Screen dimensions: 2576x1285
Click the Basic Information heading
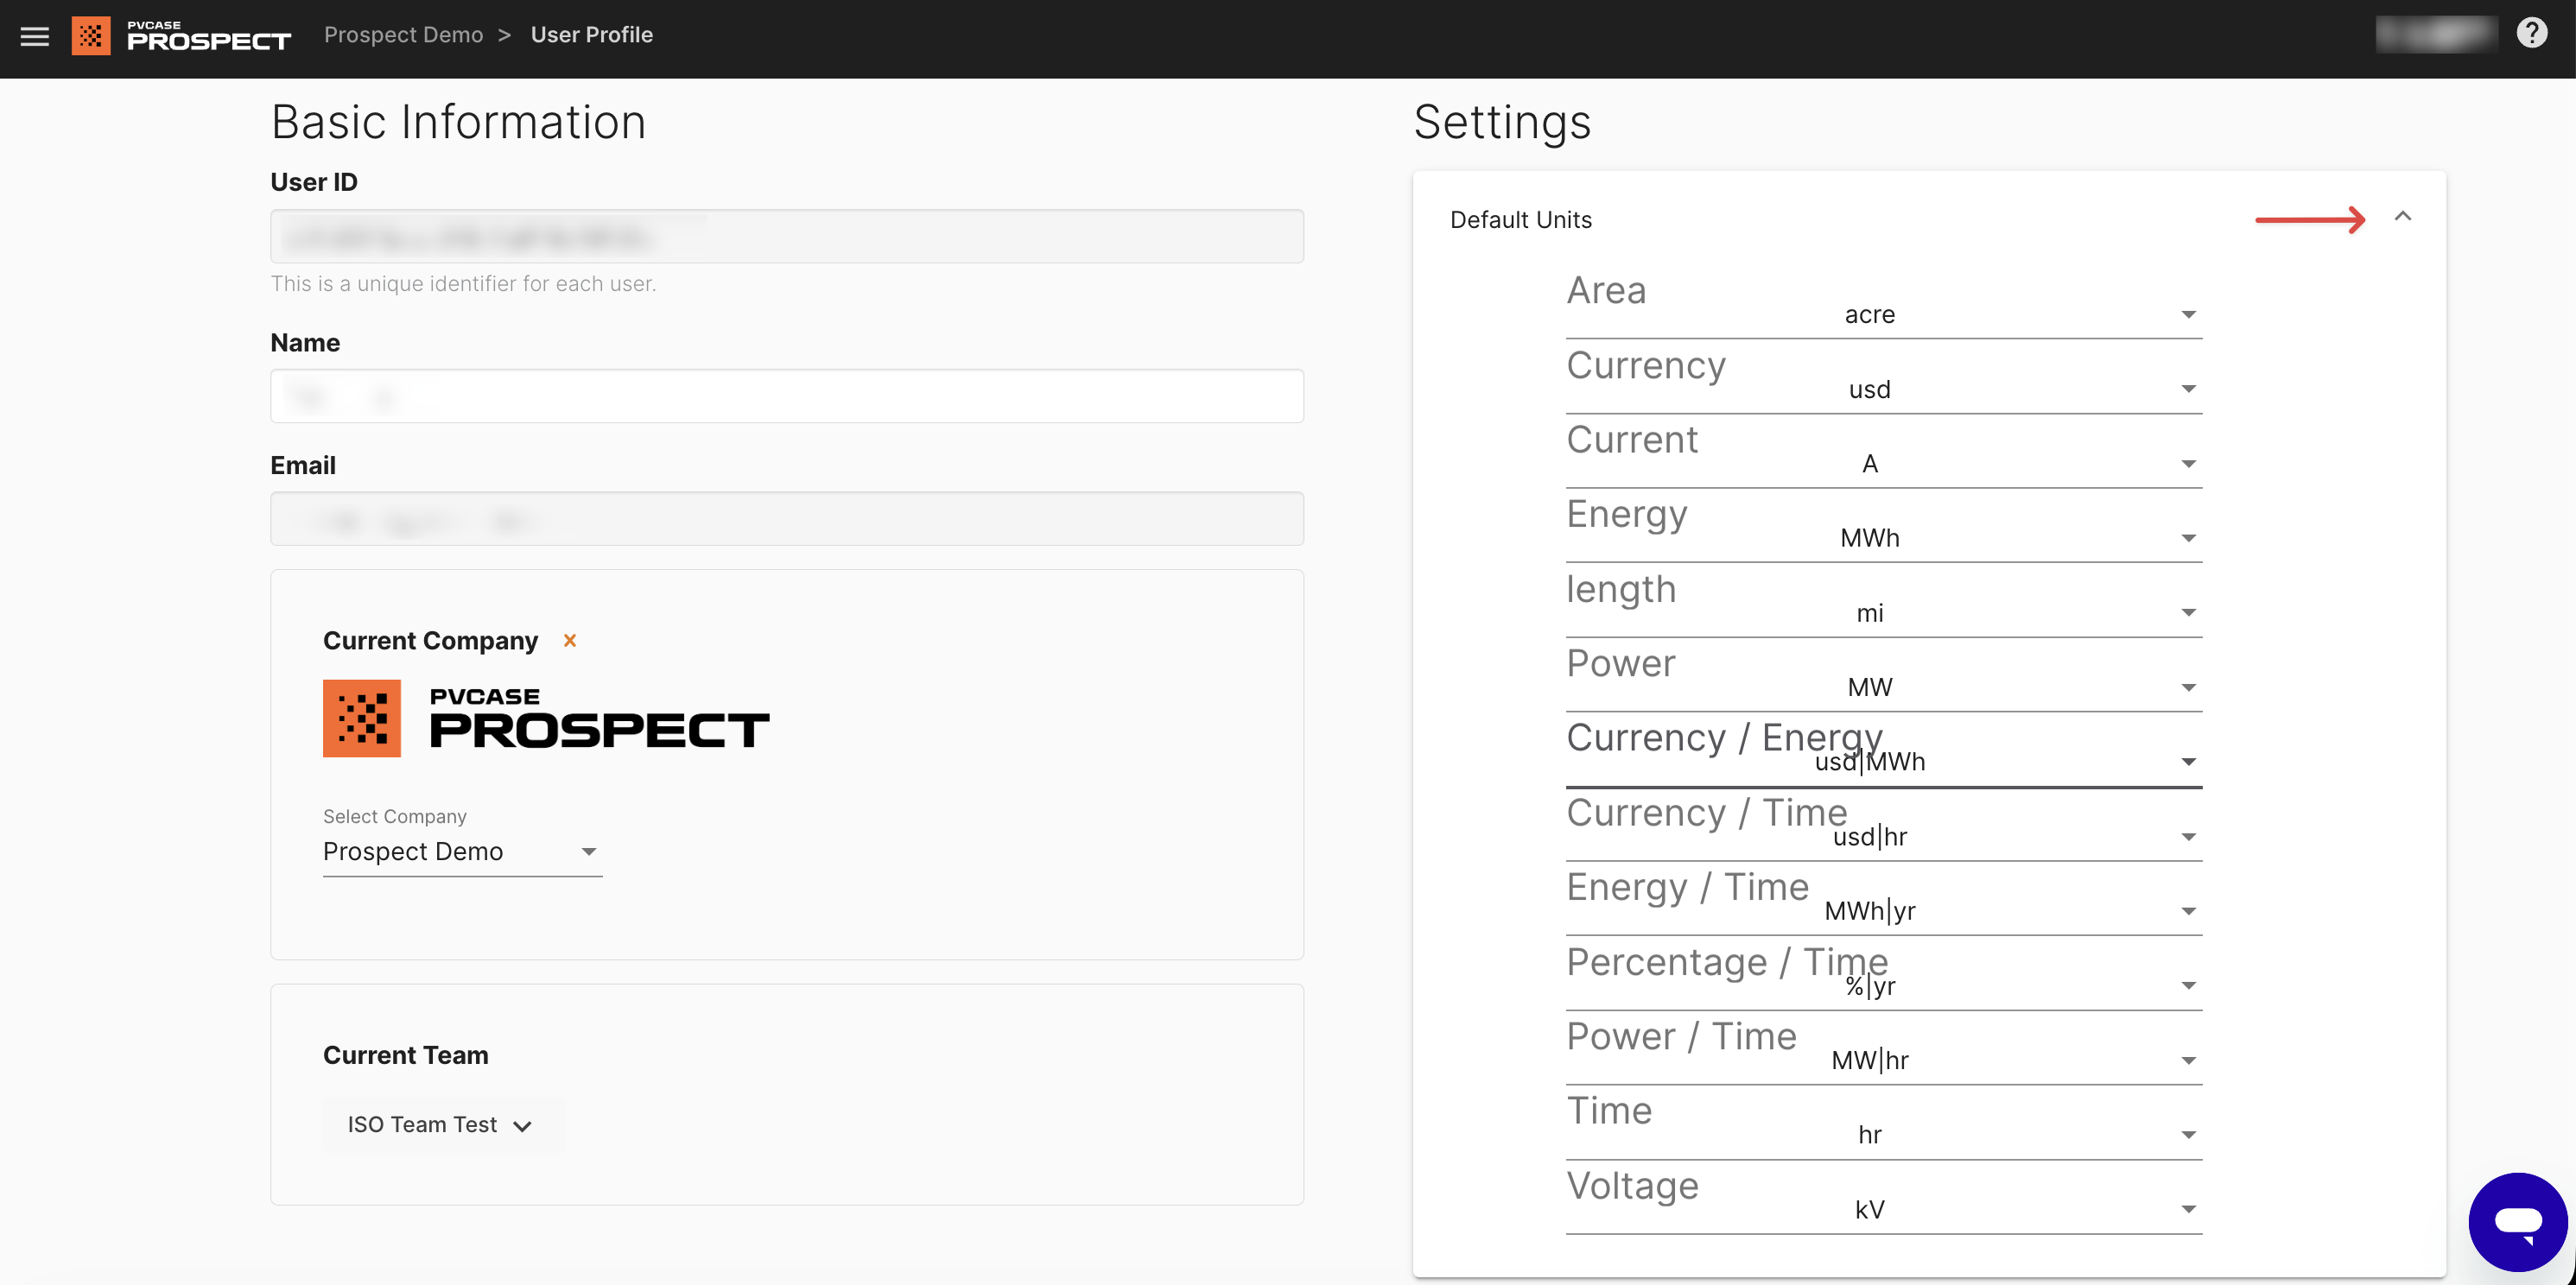(458, 122)
